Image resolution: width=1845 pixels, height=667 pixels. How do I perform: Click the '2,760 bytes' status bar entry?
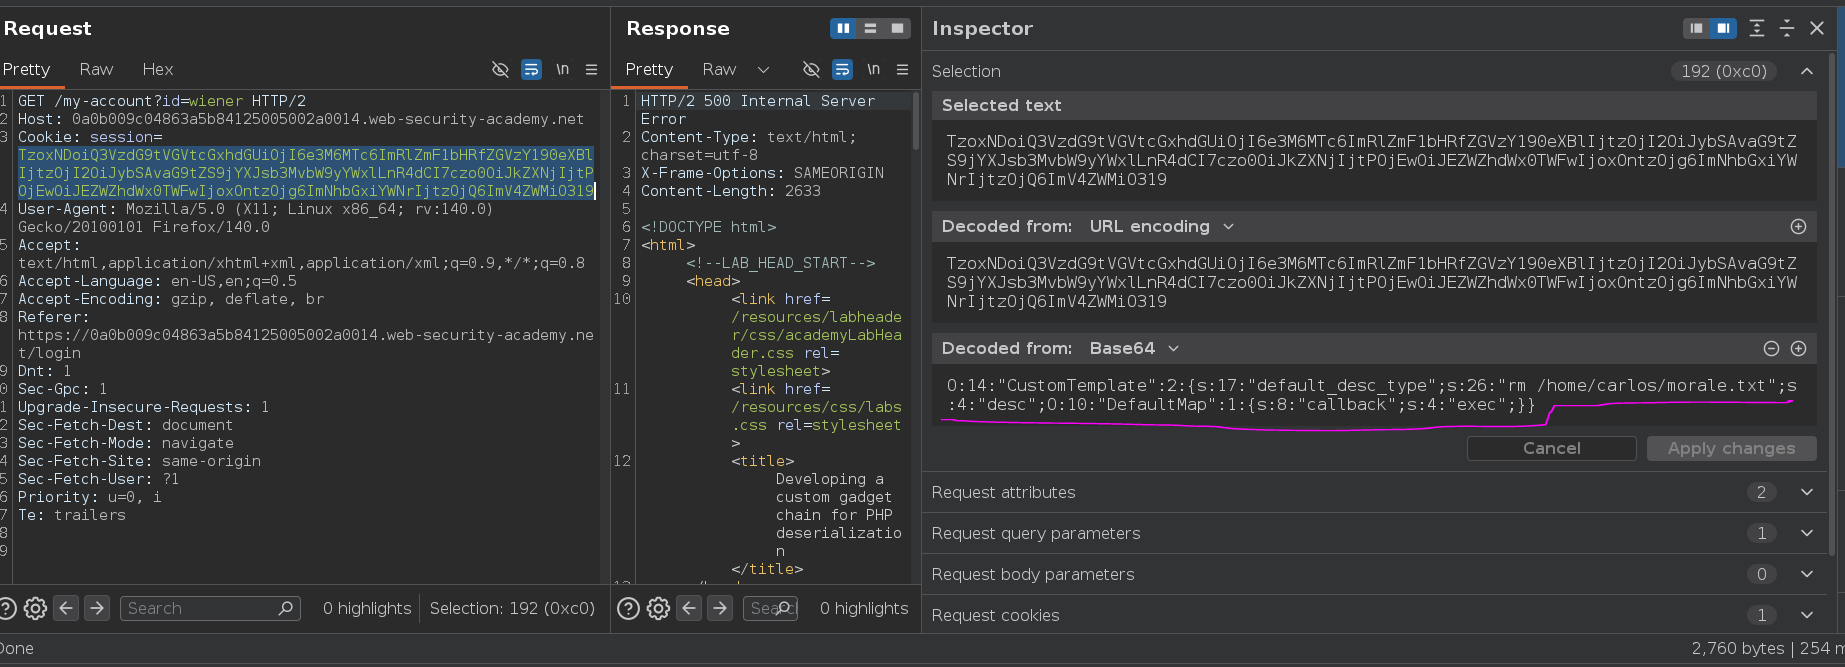1738,648
